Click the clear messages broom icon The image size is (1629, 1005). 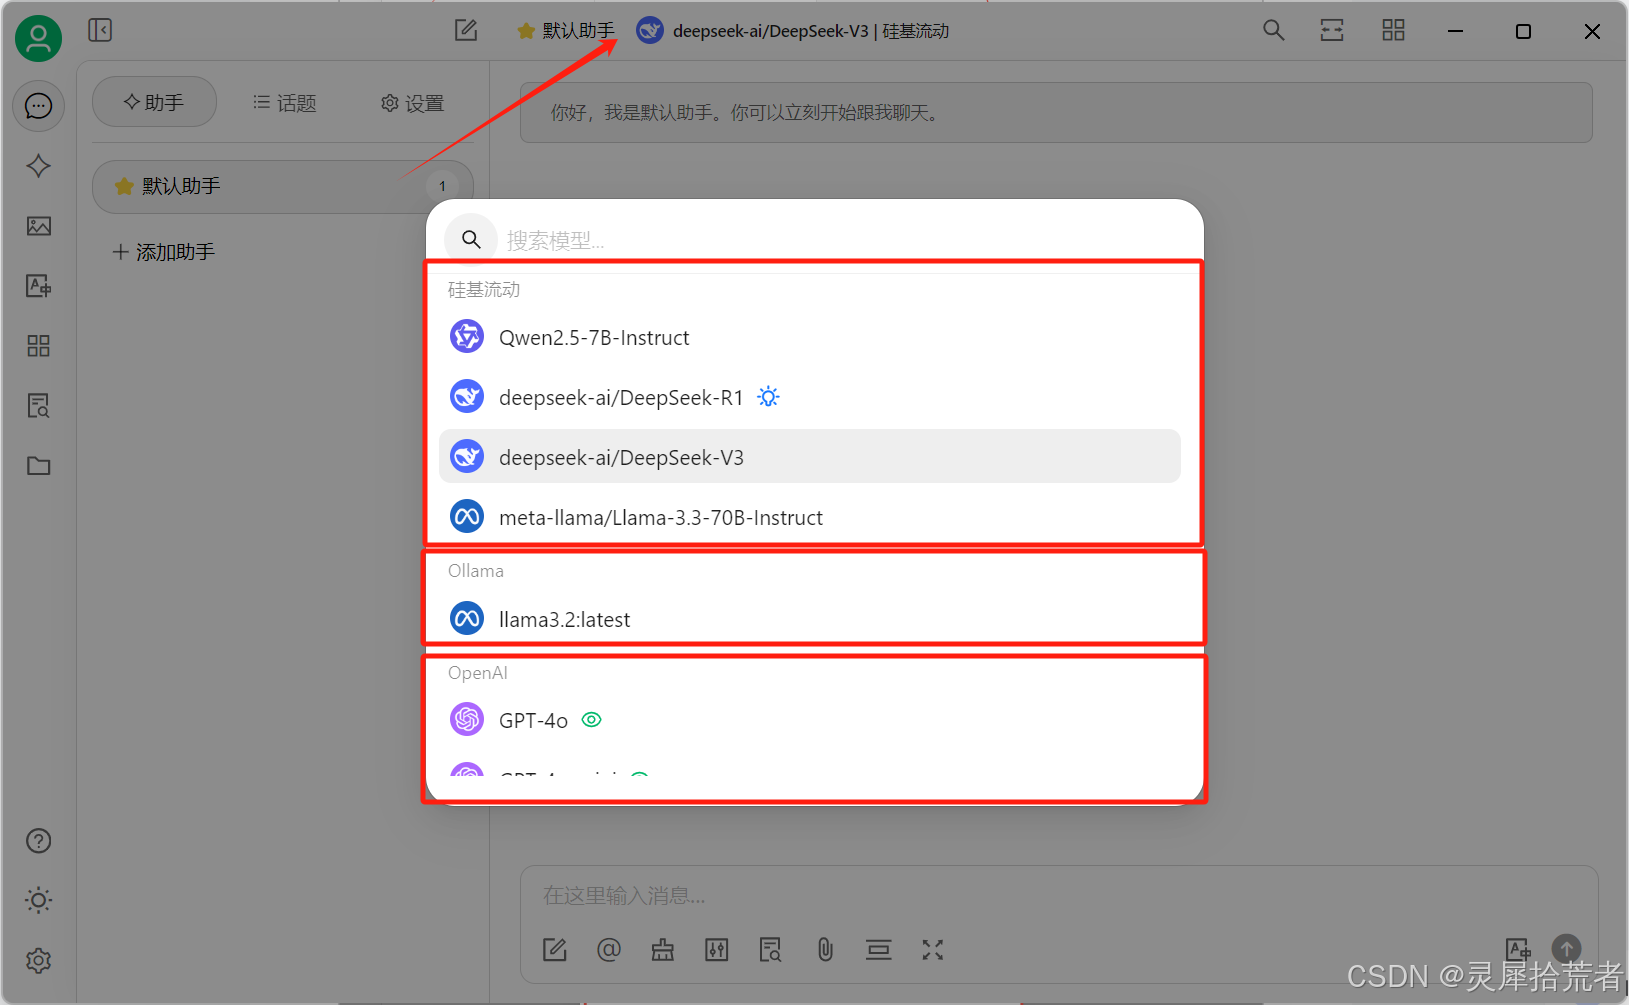coord(663,950)
